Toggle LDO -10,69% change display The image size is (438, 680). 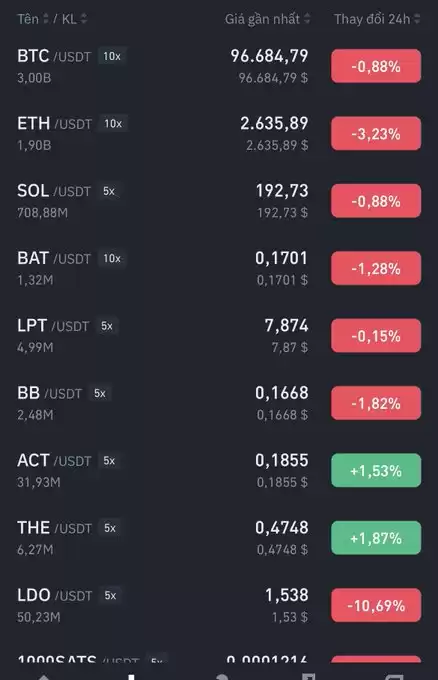(376, 605)
